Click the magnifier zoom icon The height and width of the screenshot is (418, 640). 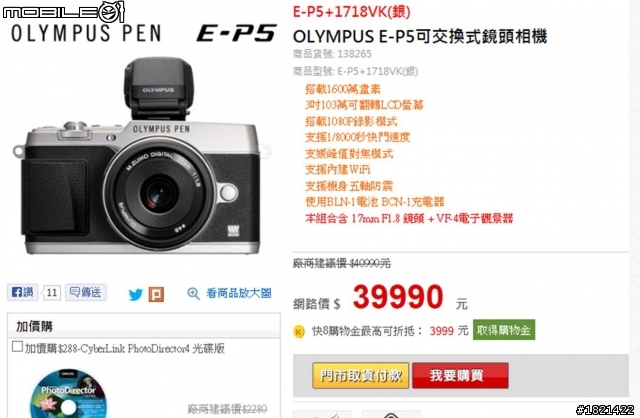pos(193,293)
